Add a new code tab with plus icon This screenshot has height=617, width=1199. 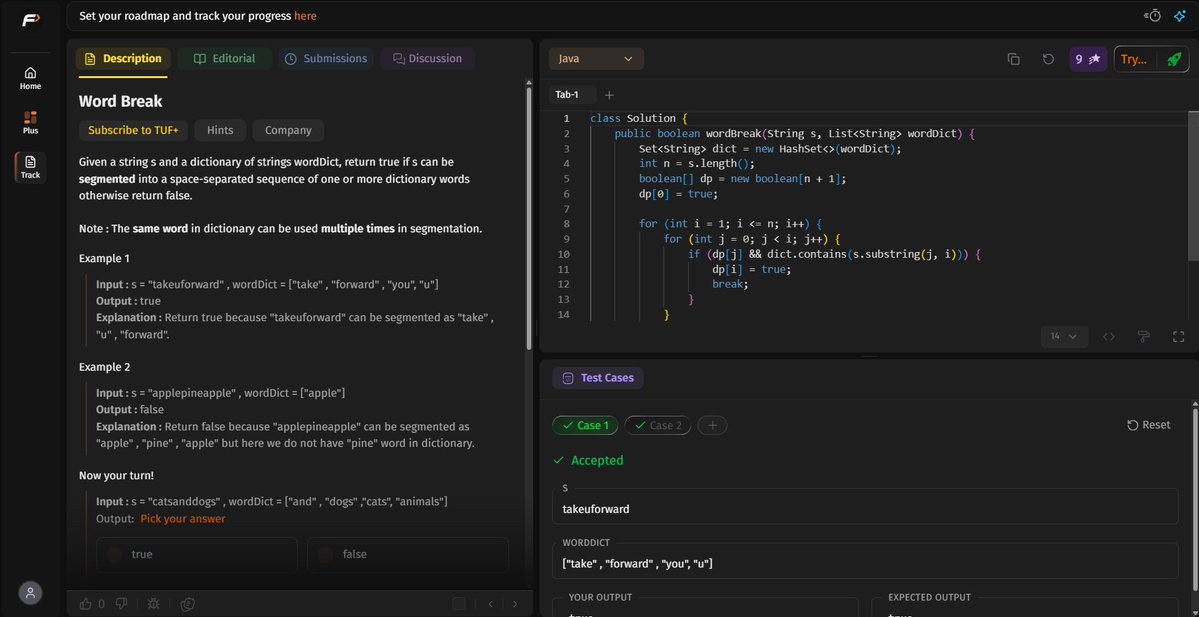coord(609,95)
